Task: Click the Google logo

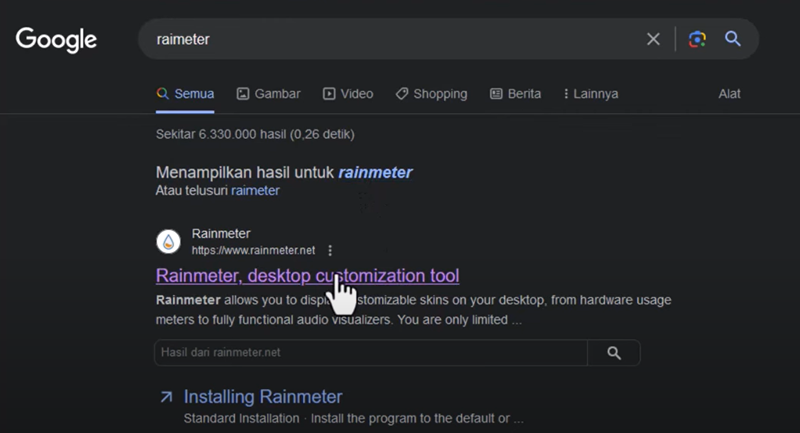Action: click(56, 40)
